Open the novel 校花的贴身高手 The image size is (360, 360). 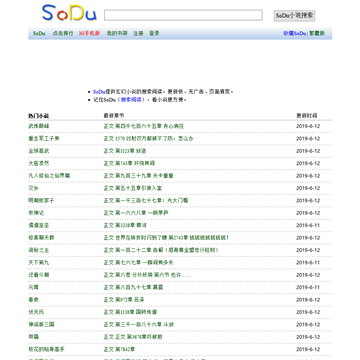(x=46, y=349)
